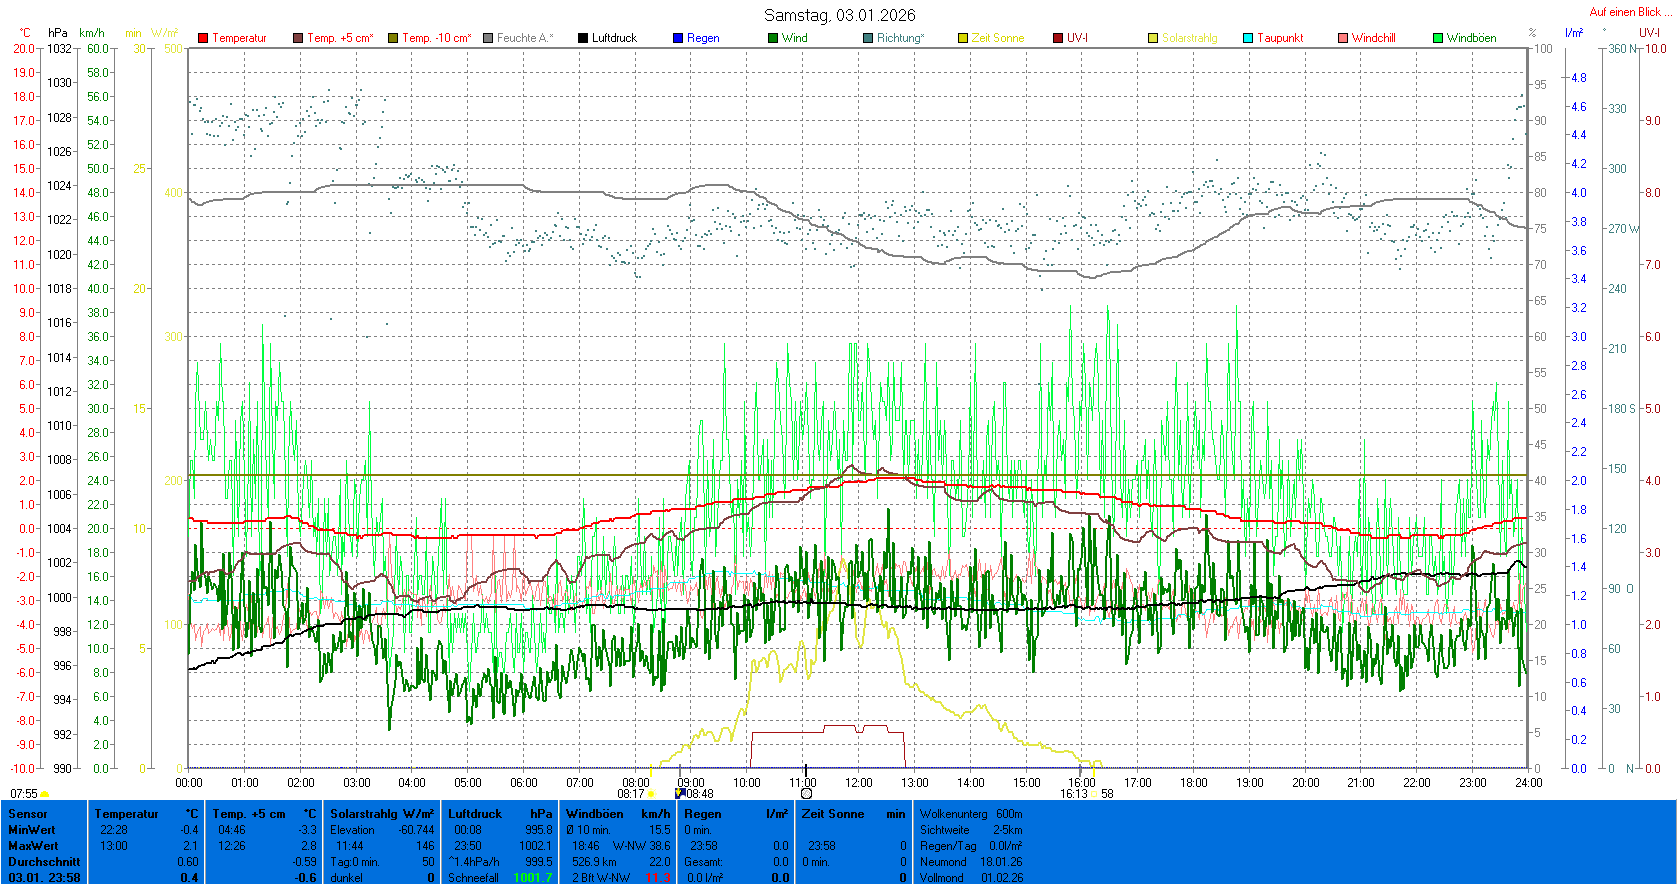Click the bright green Windböen legend square

tap(1438, 38)
